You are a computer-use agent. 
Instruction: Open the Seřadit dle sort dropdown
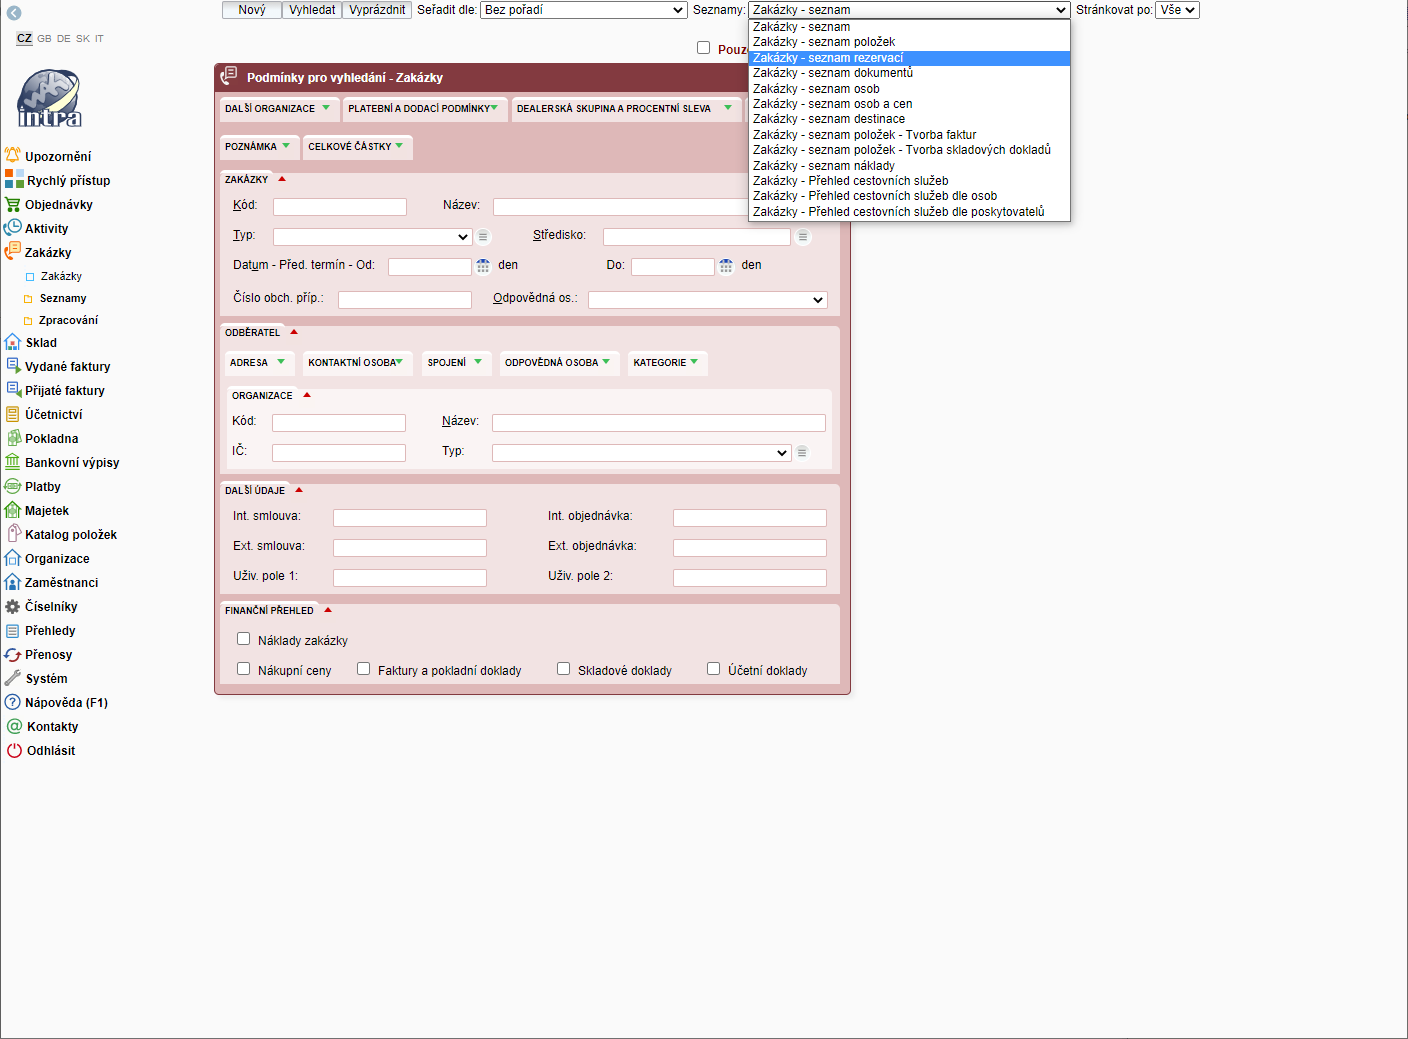pyautogui.click(x=584, y=10)
